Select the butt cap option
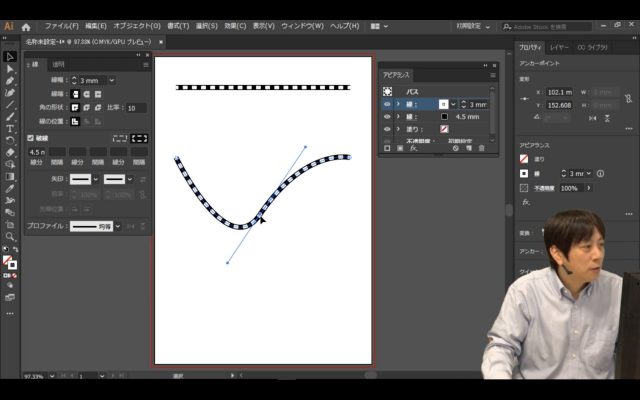 click(75, 94)
